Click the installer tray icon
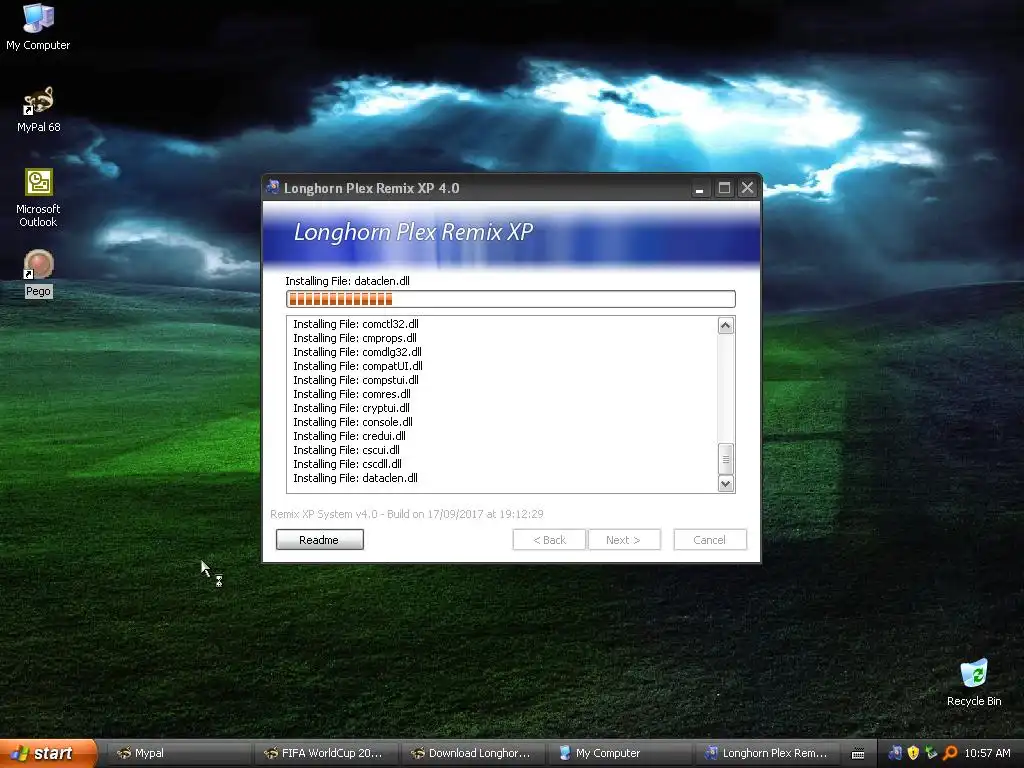The image size is (1024, 768). (x=895, y=753)
